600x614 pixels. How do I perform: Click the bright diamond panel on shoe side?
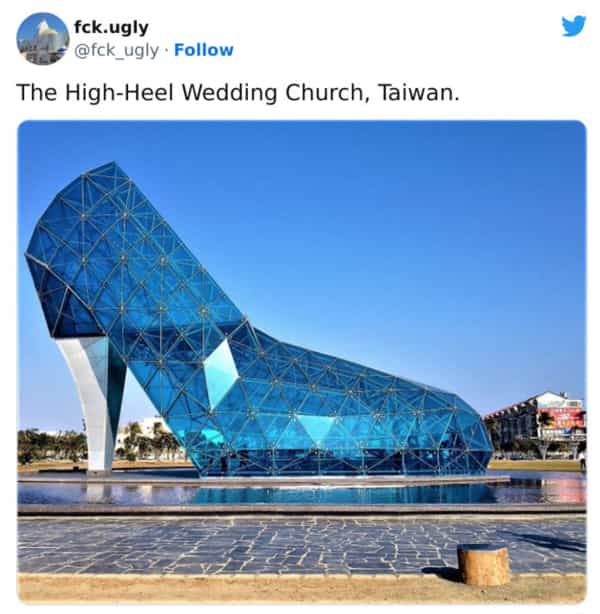[221, 374]
